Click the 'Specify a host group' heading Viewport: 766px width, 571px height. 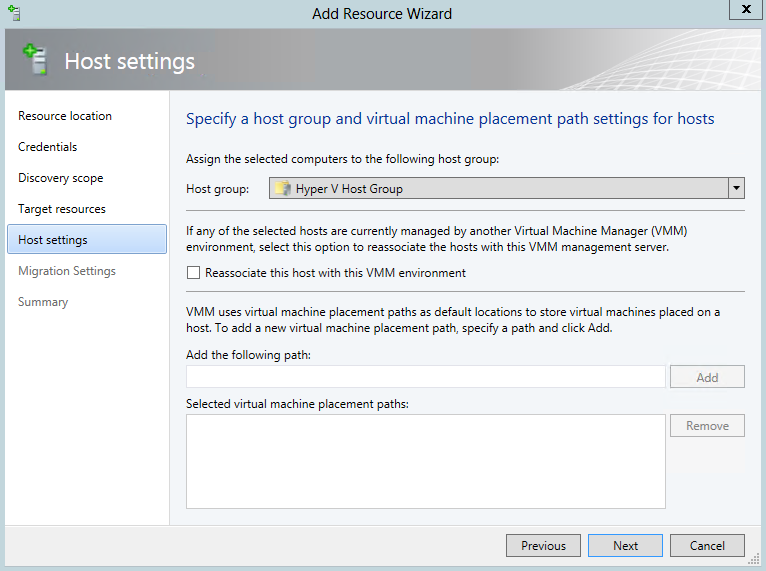pyautogui.click(x=450, y=119)
